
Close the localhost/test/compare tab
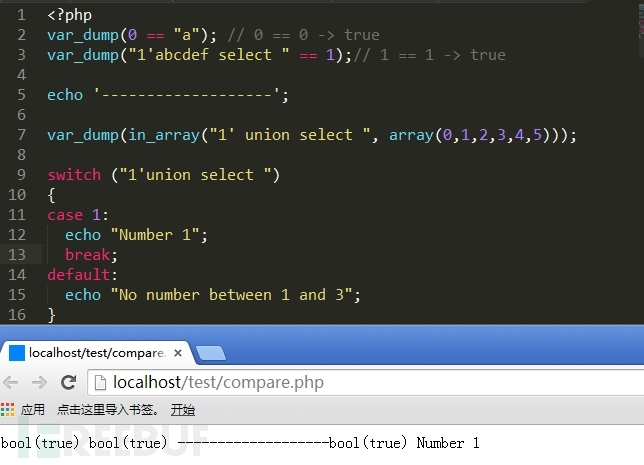178,353
